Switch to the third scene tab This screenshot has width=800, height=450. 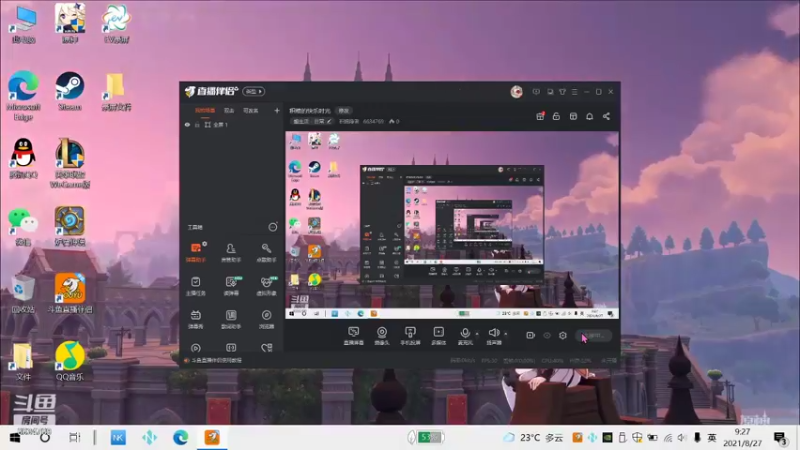251,110
